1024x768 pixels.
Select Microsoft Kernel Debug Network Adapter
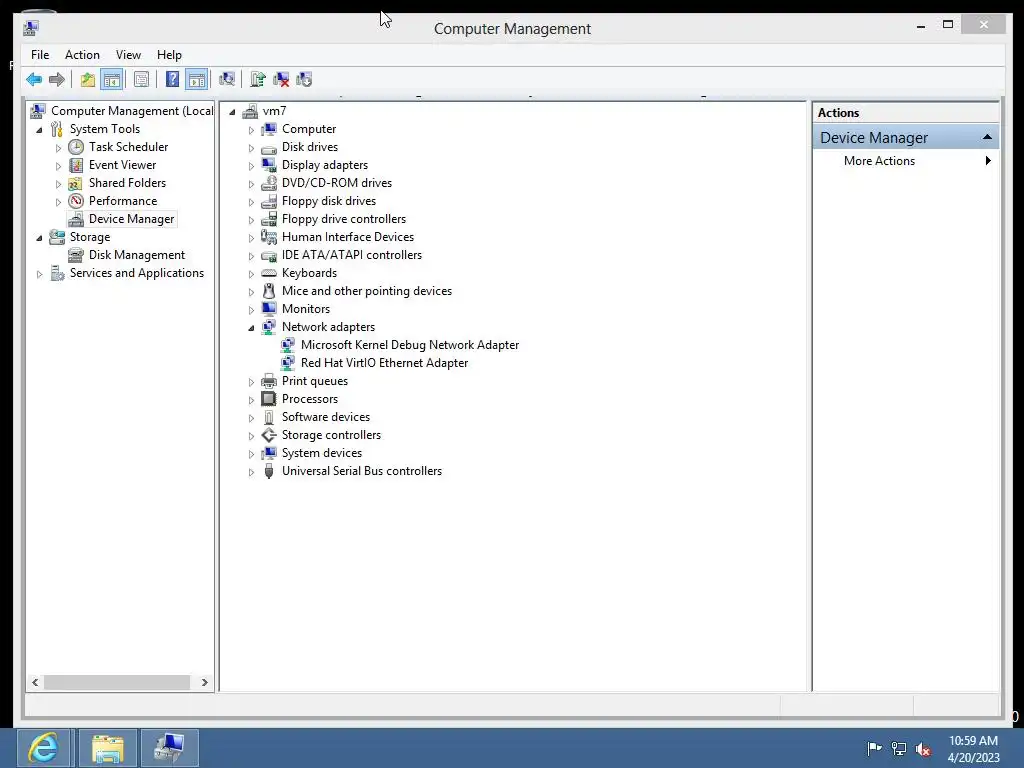point(409,345)
